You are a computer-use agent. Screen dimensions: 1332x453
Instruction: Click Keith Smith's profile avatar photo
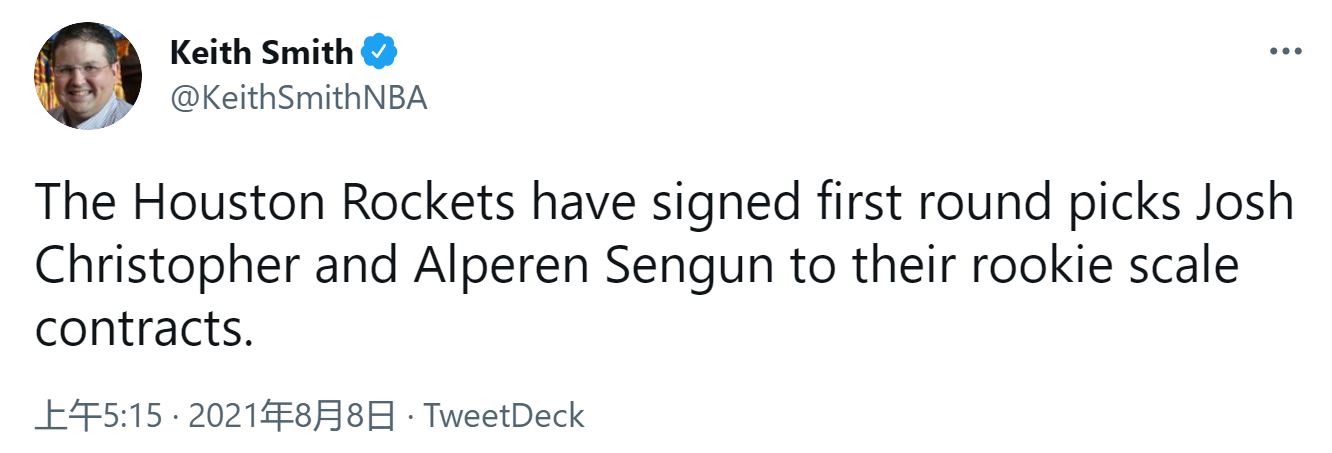[88, 76]
